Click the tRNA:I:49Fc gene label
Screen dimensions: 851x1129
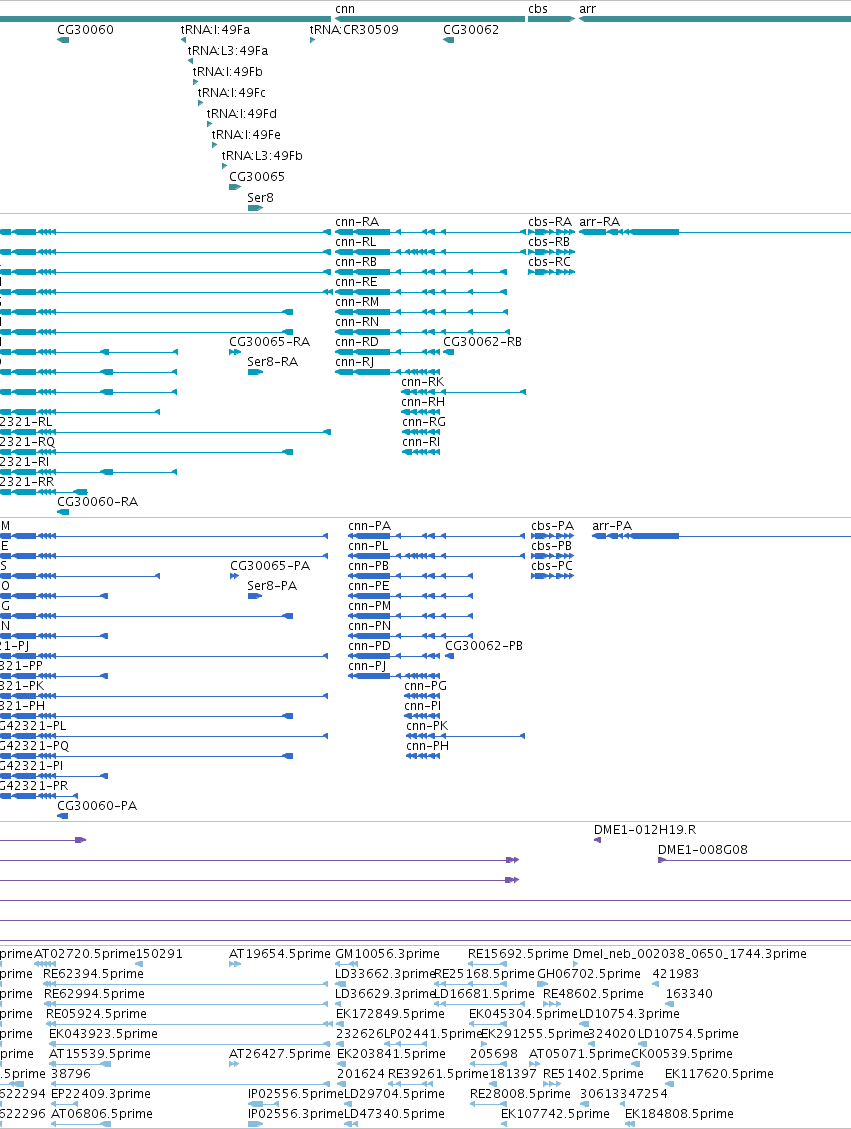pos(232,92)
